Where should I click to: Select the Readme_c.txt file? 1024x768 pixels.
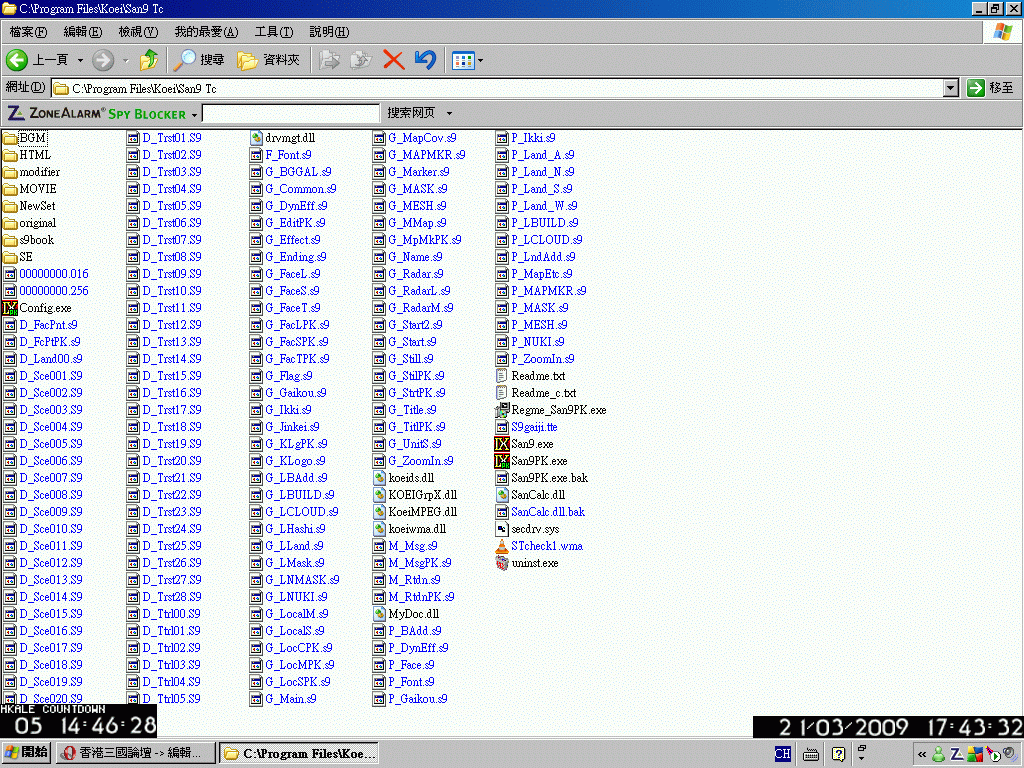point(536,392)
